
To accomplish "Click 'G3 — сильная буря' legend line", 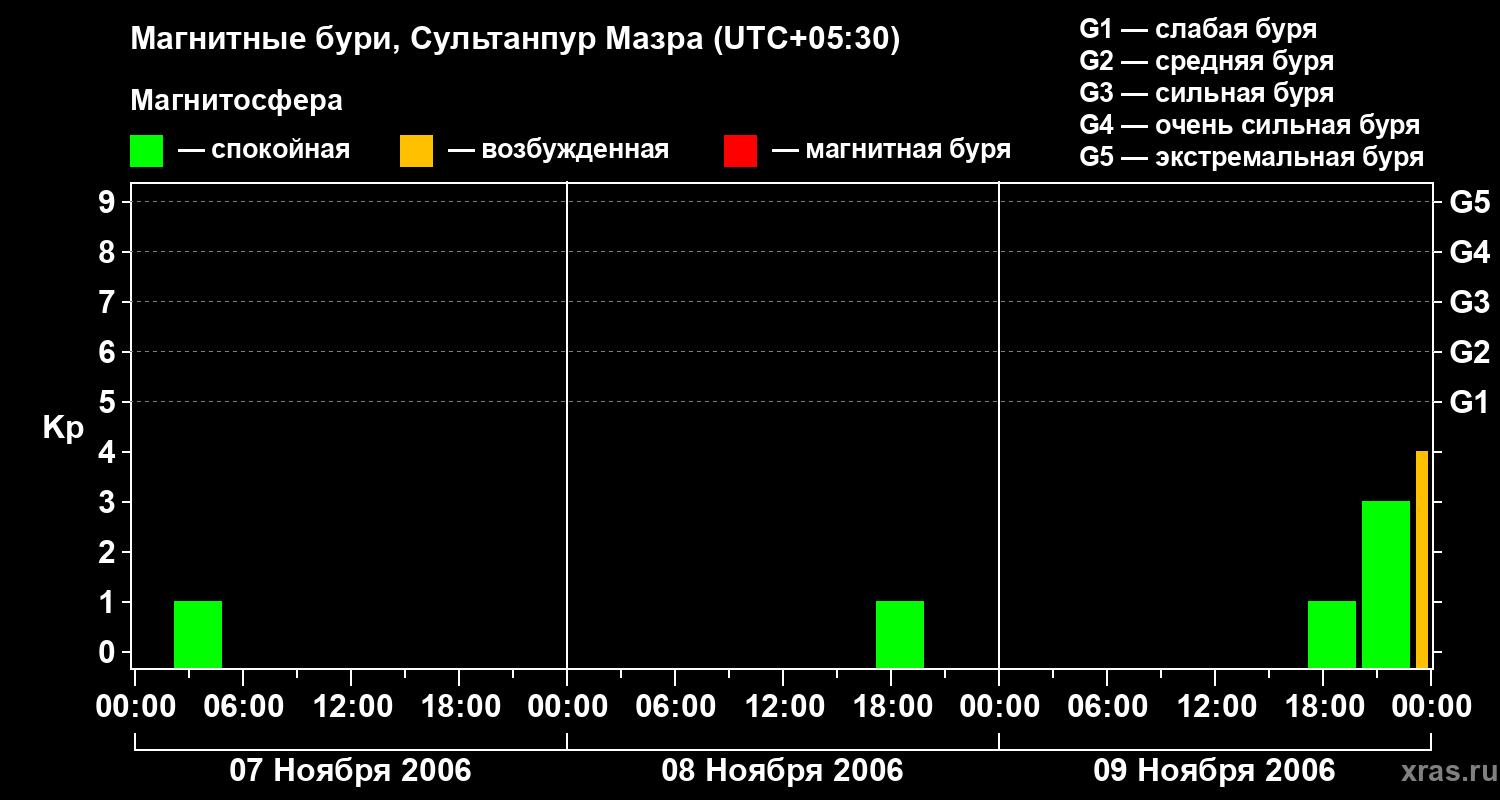I will pyautogui.click(x=1206, y=93).
